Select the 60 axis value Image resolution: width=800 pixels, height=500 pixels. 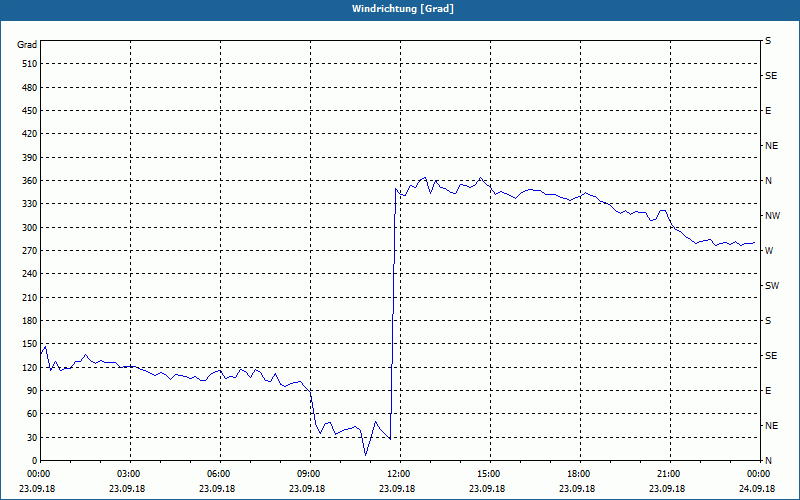pyautogui.click(x=32, y=414)
